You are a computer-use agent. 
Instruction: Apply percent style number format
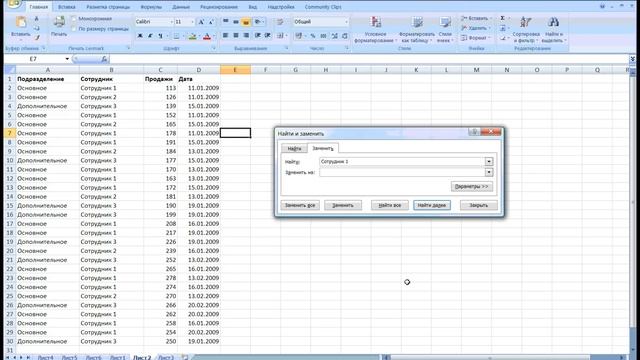[x=313, y=36]
